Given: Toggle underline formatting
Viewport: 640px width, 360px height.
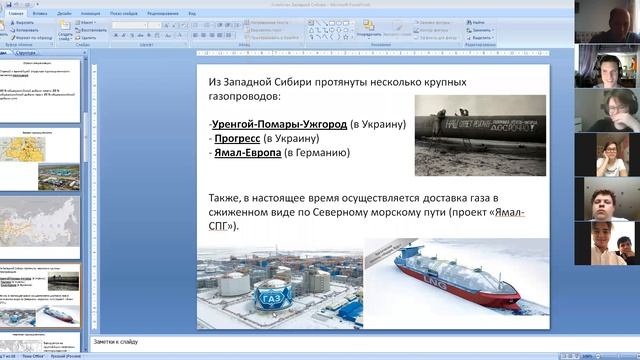Looking at the screenshot, I should (131, 36).
